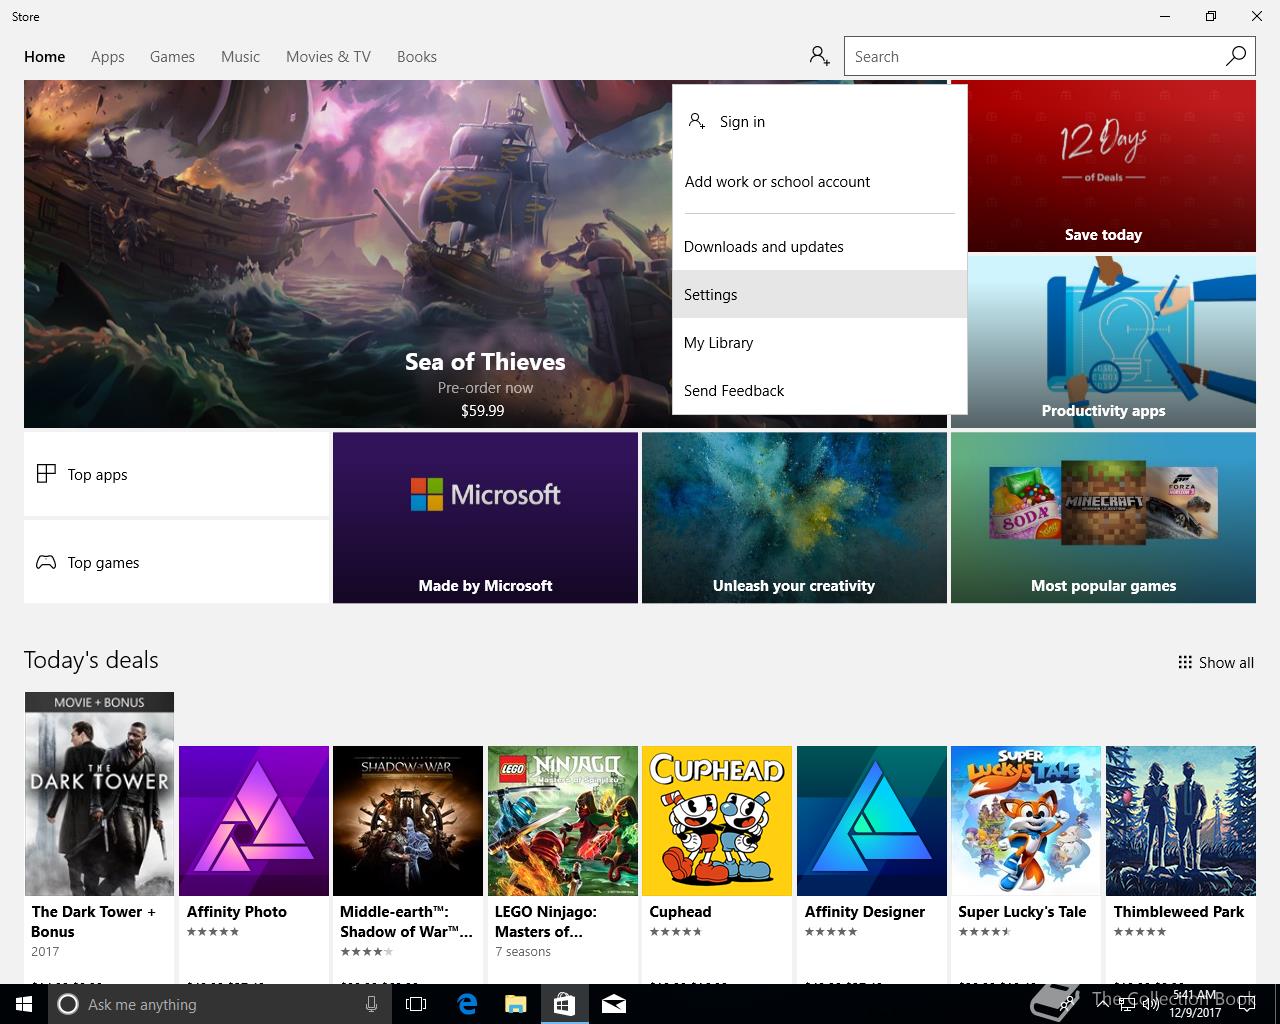This screenshot has height=1024, width=1280.
Task: Open Affinity Designer app tile
Action: [x=871, y=864]
